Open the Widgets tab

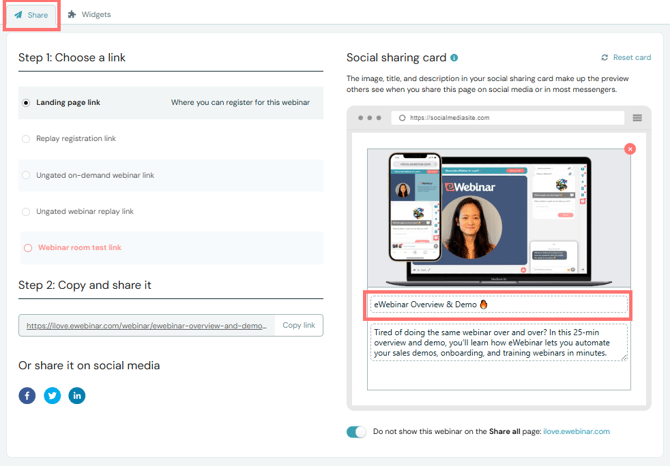[89, 15]
